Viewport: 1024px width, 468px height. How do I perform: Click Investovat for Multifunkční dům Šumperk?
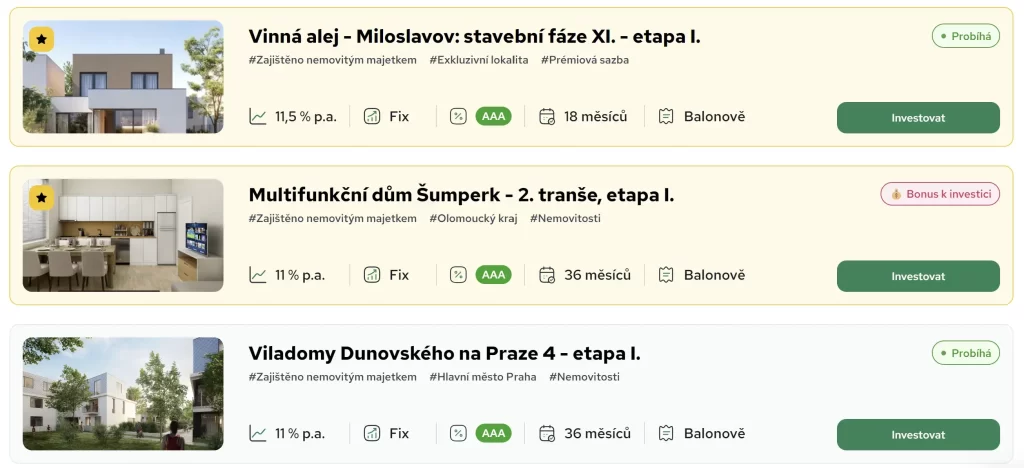(918, 276)
